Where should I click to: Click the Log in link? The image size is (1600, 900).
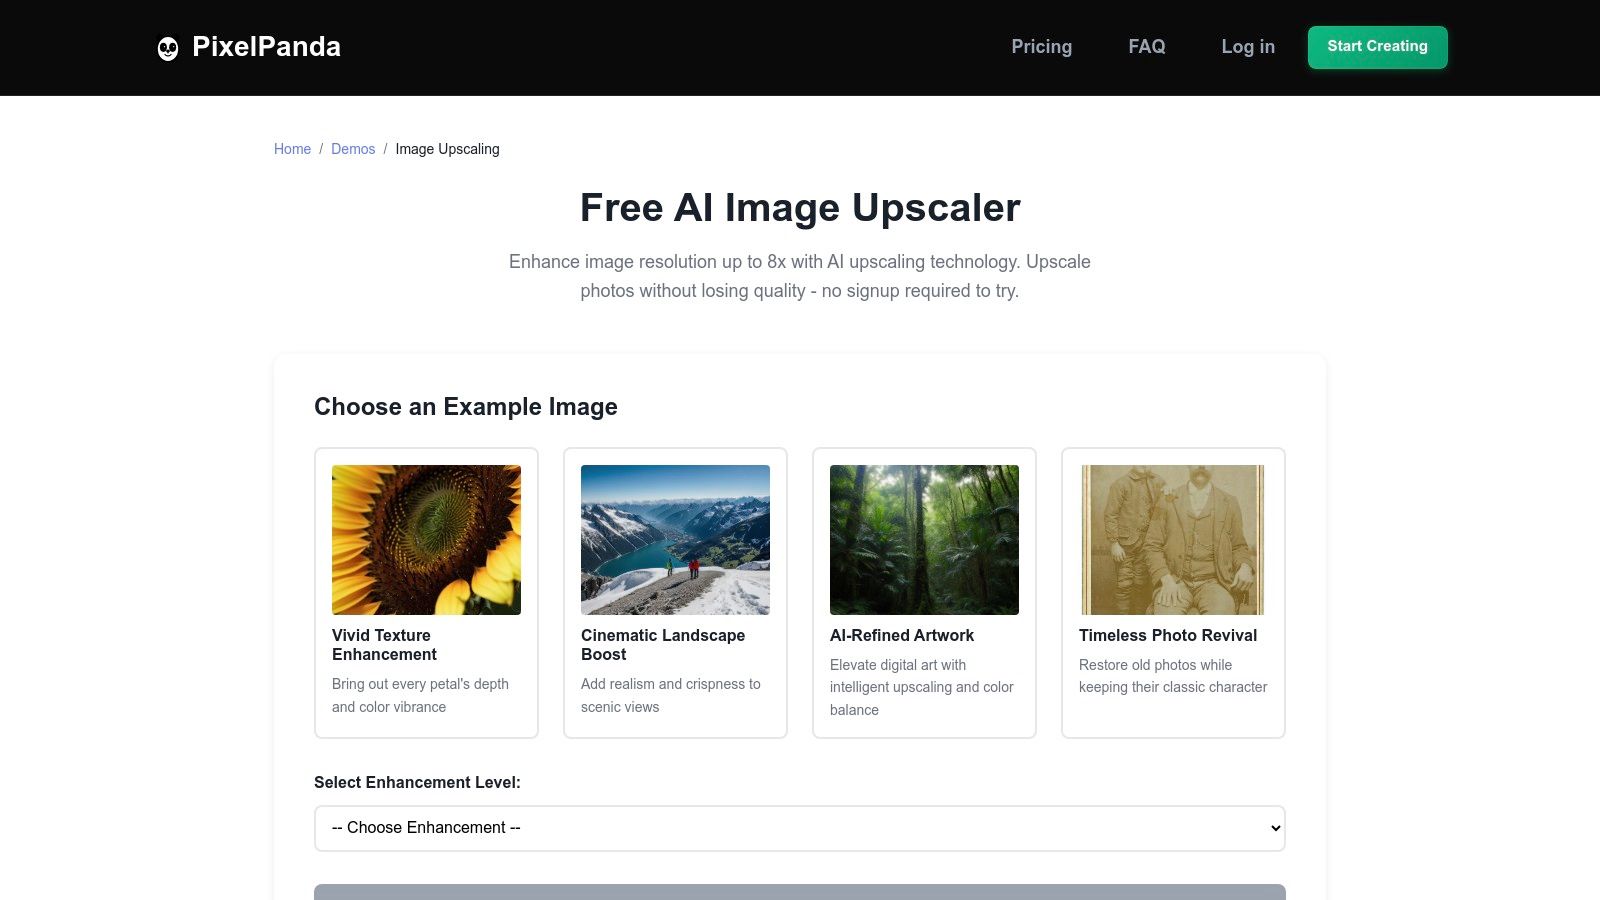(1247, 46)
